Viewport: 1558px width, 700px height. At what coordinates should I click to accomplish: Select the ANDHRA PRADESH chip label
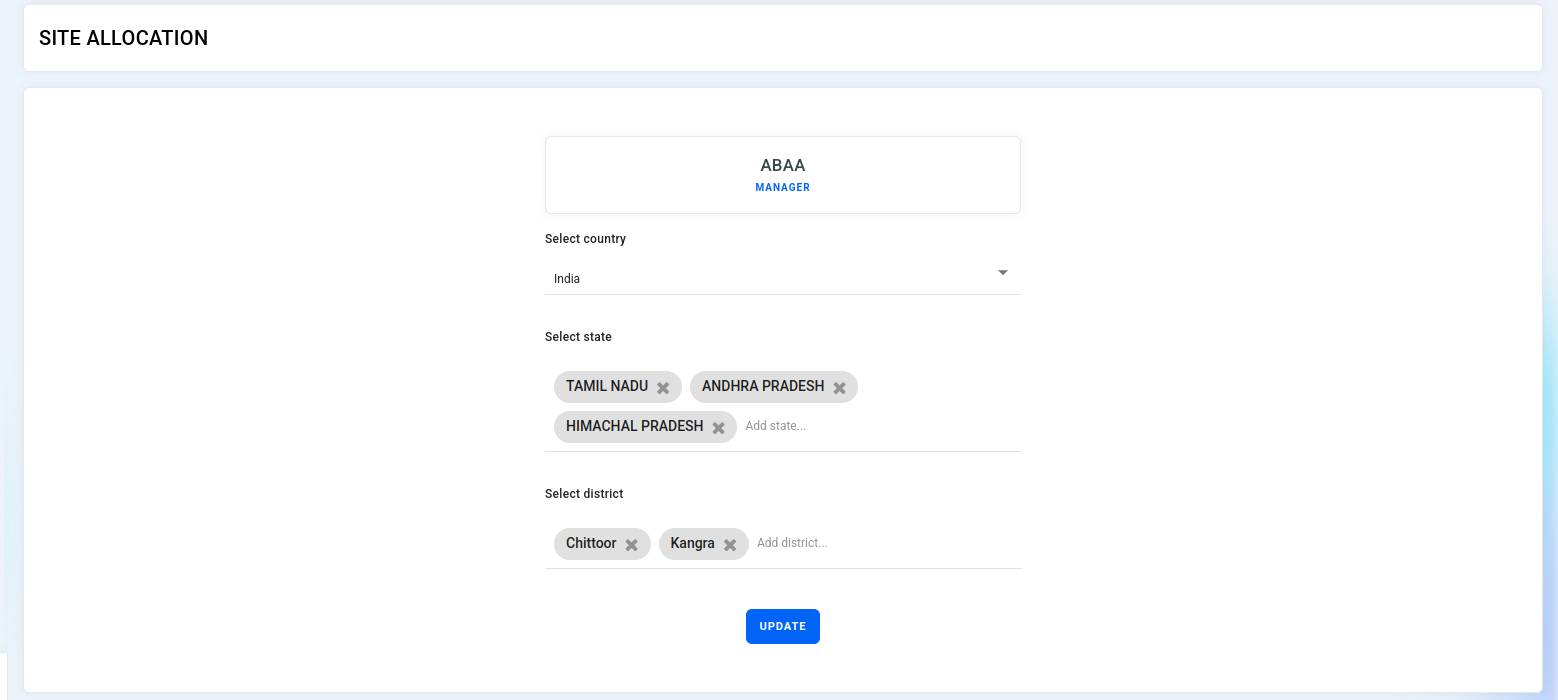763,386
